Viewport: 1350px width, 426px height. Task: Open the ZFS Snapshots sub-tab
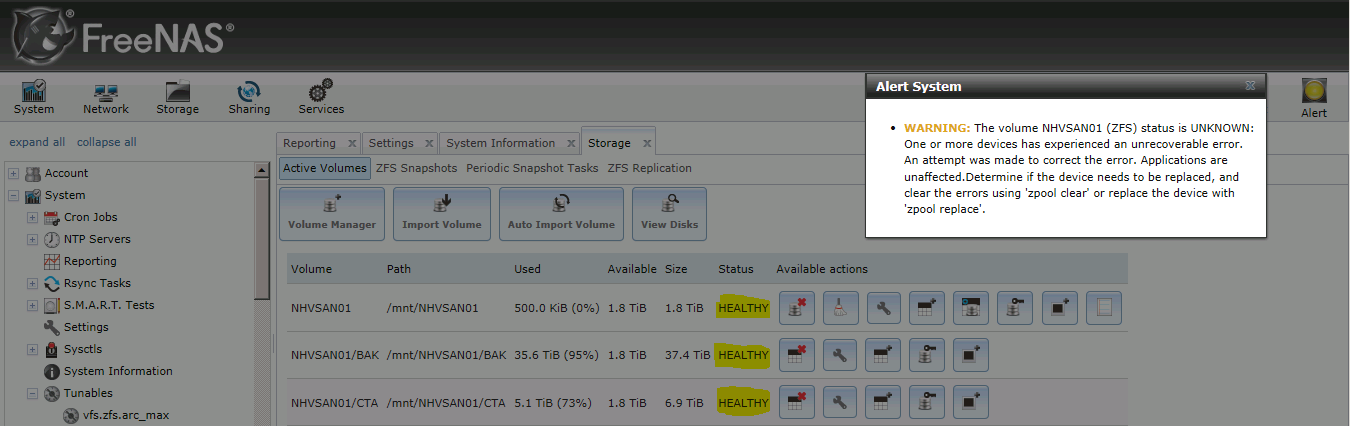[x=416, y=168]
